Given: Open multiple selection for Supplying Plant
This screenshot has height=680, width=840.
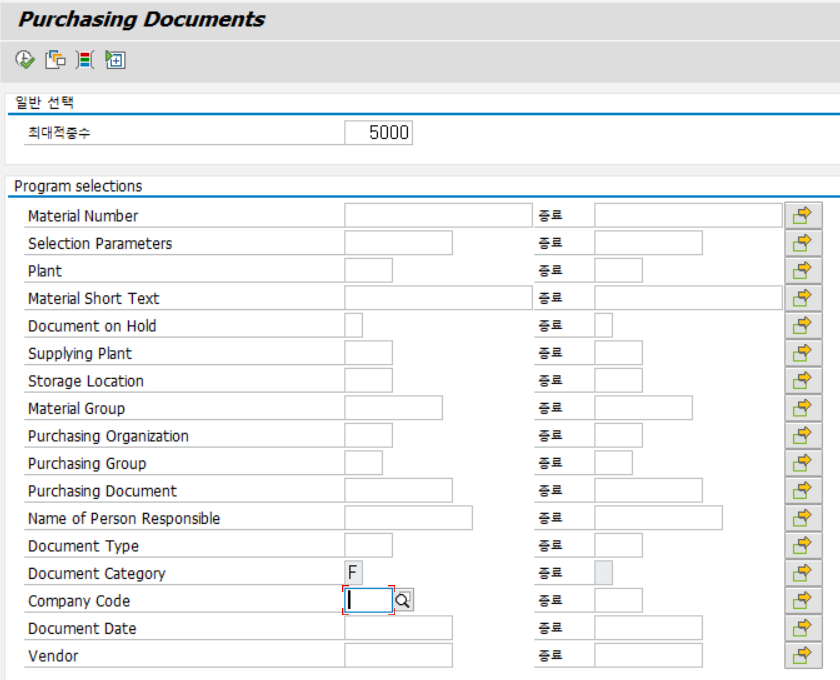Looking at the screenshot, I should click(803, 353).
